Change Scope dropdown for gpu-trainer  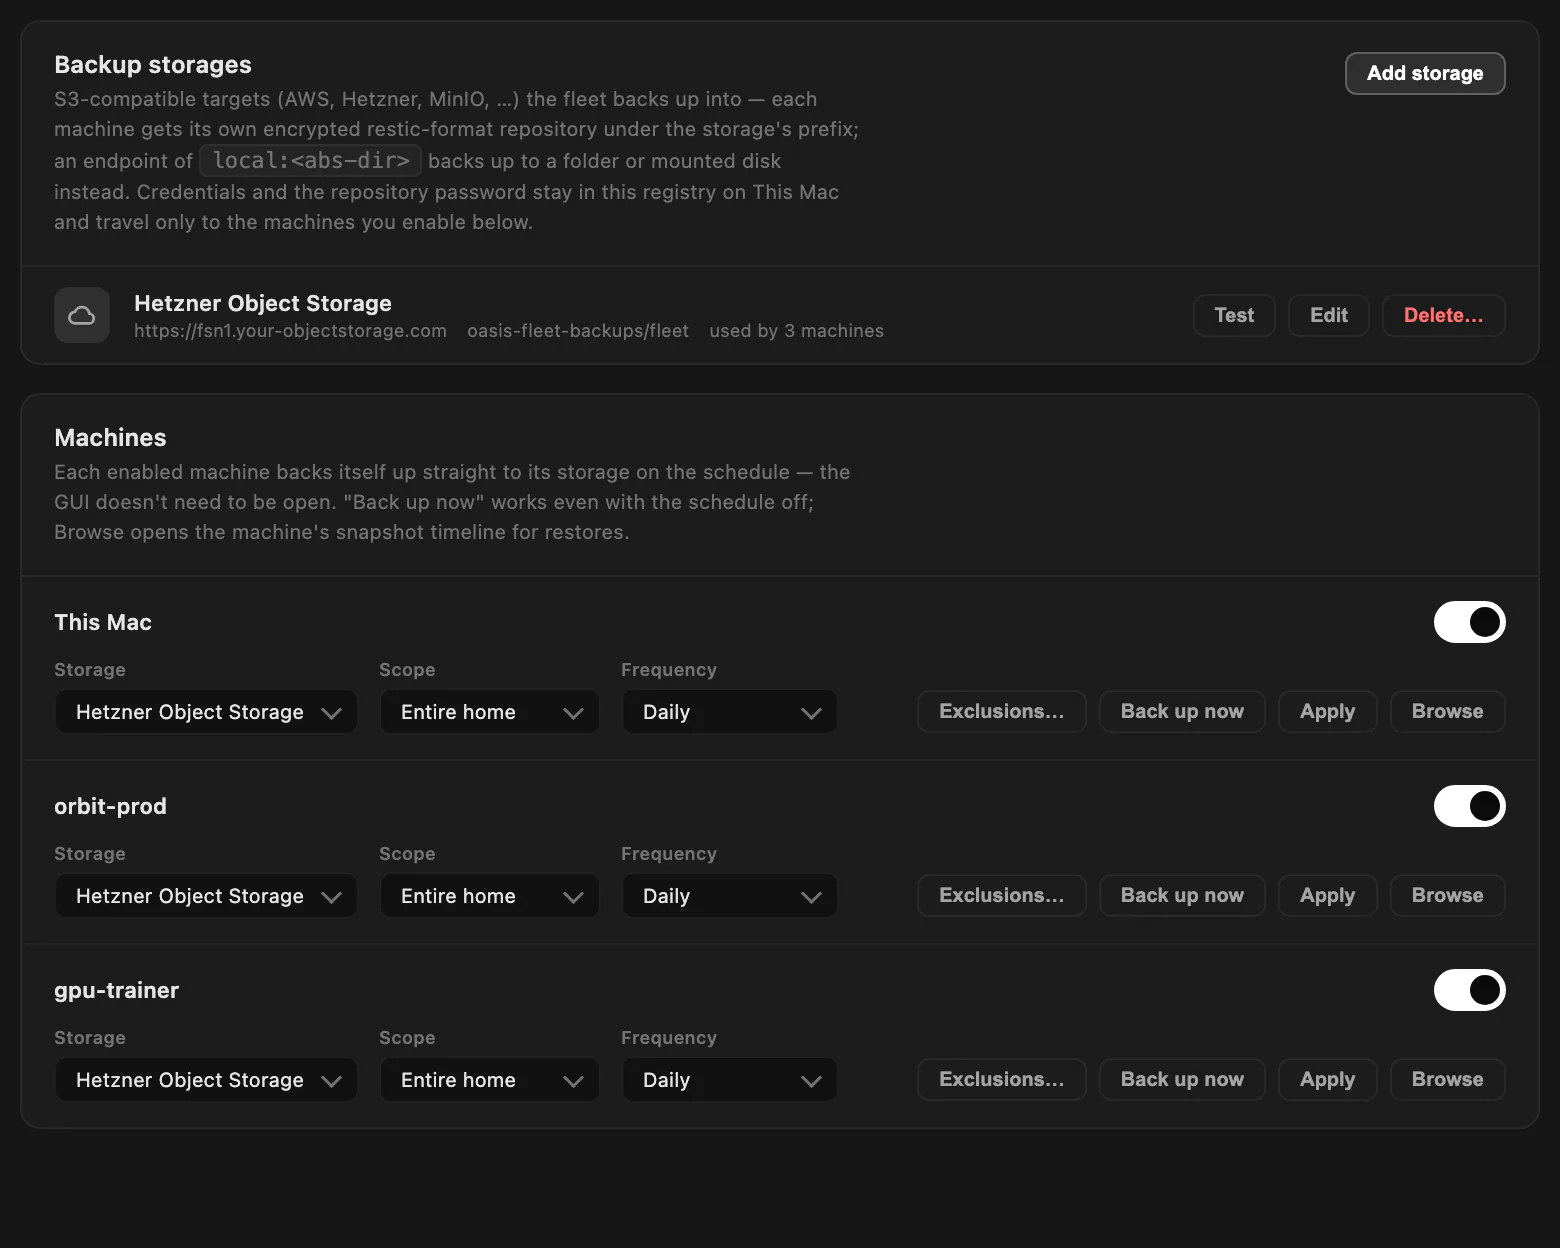pyautogui.click(x=489, y=1080)
